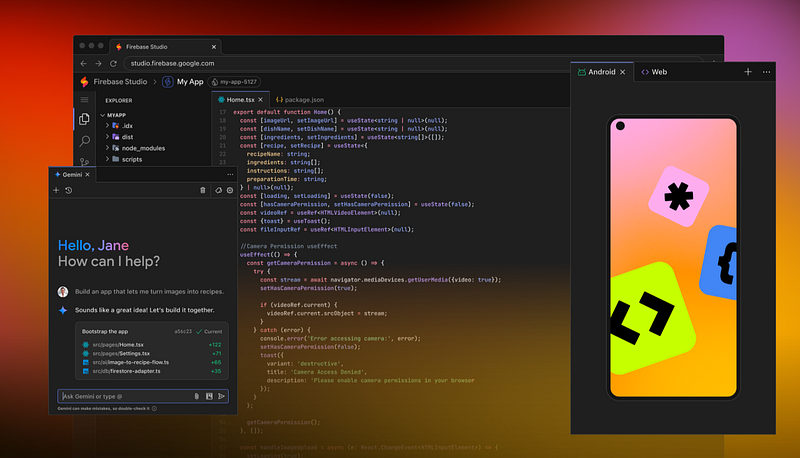Click the Firebase Studio breadcrumb text

(120, 82)
